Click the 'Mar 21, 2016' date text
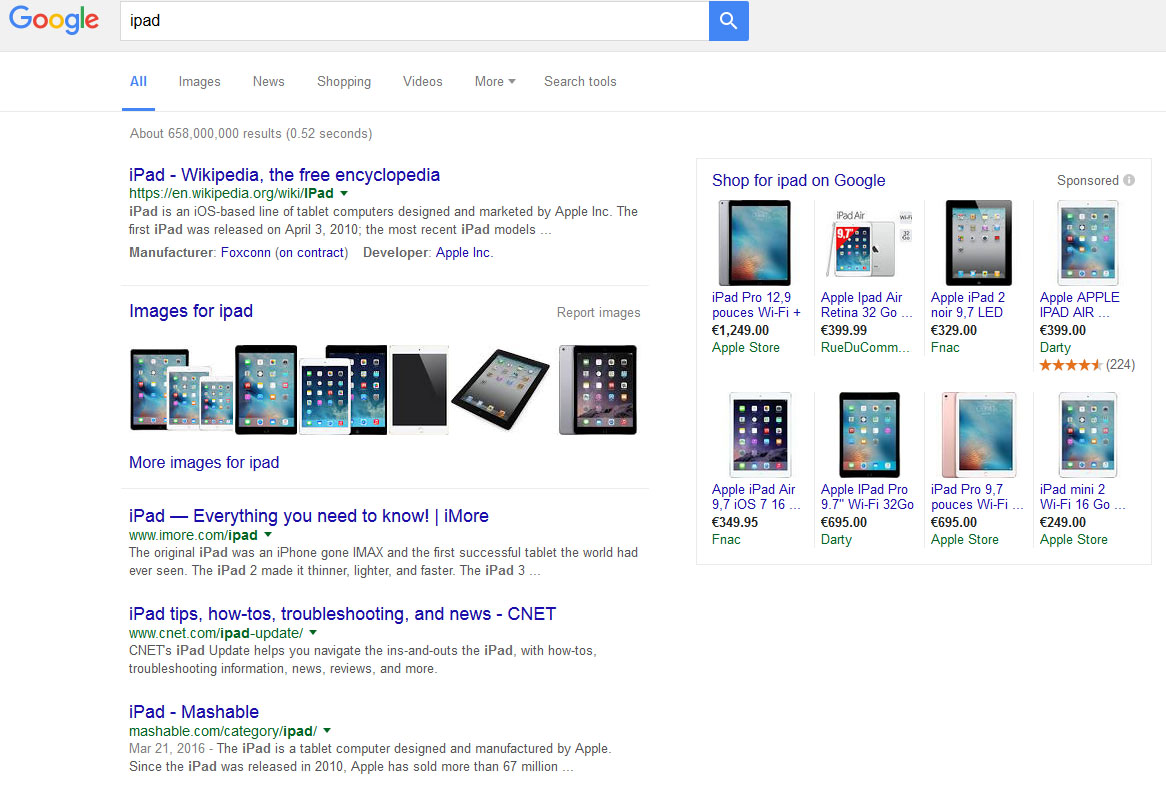The image size is (1166, 788). pyautogui.click(x=167, y=749)
